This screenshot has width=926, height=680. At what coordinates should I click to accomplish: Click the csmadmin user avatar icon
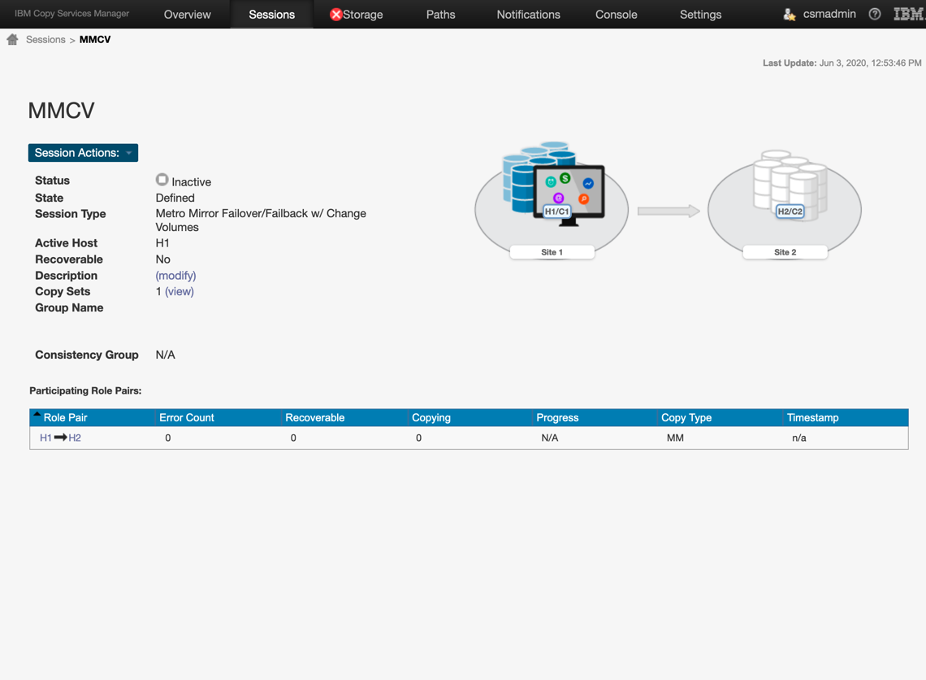[789, 14]
